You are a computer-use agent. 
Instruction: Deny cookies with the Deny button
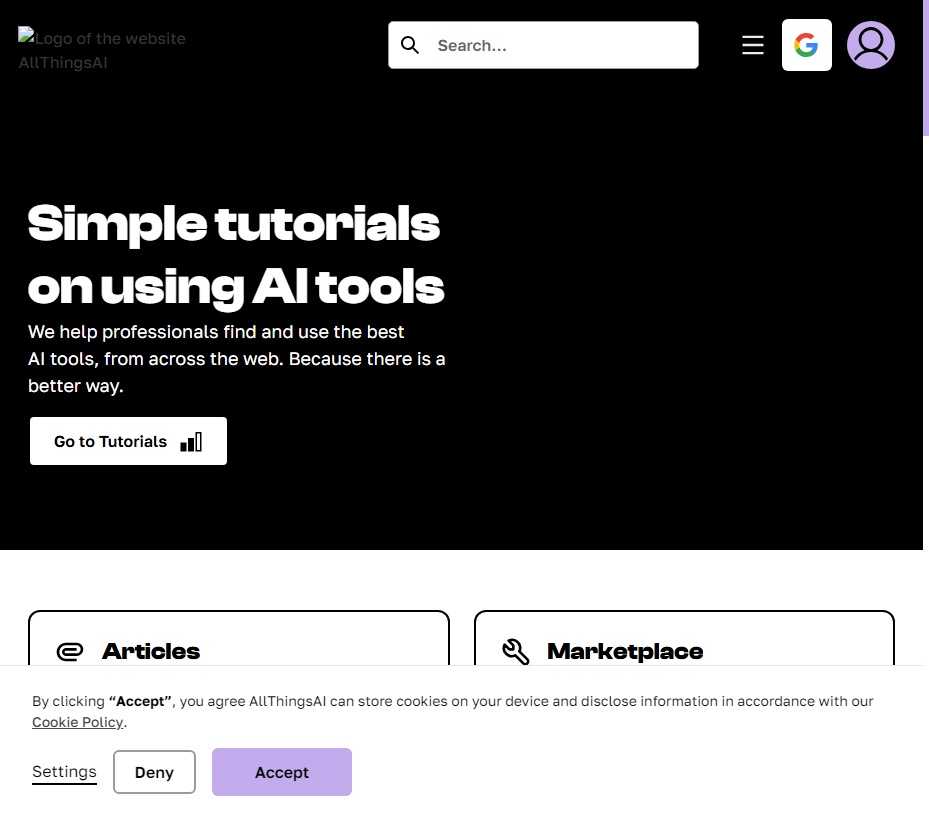coord(154,772)
